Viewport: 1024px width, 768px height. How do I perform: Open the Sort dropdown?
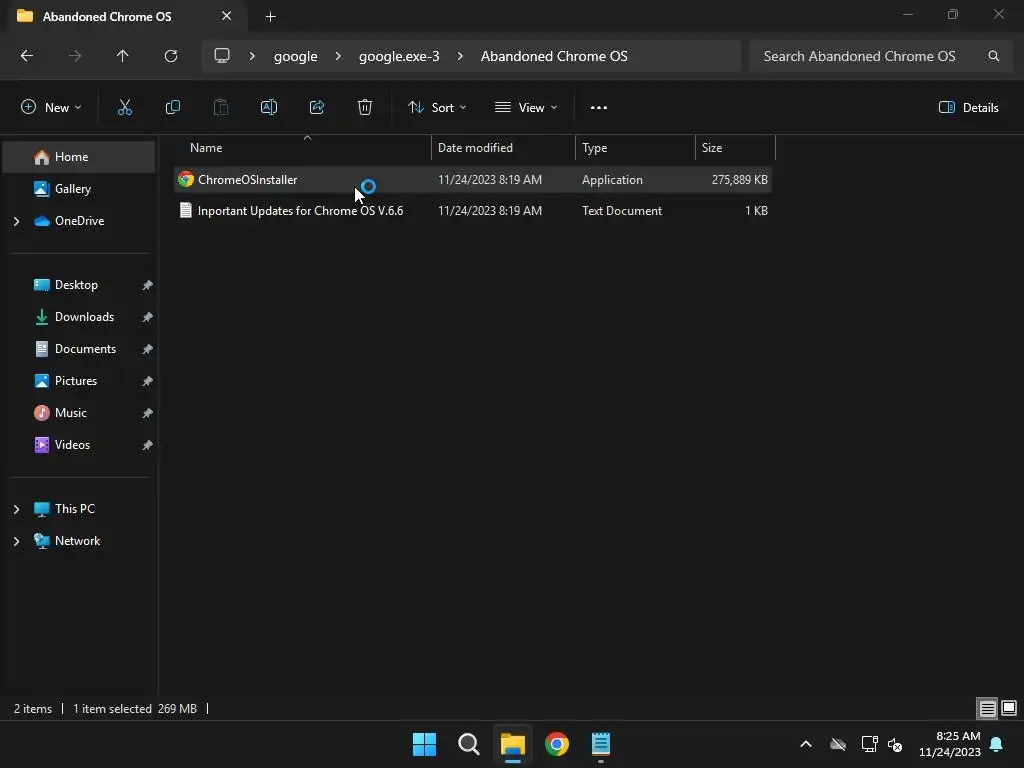[437, 108]
